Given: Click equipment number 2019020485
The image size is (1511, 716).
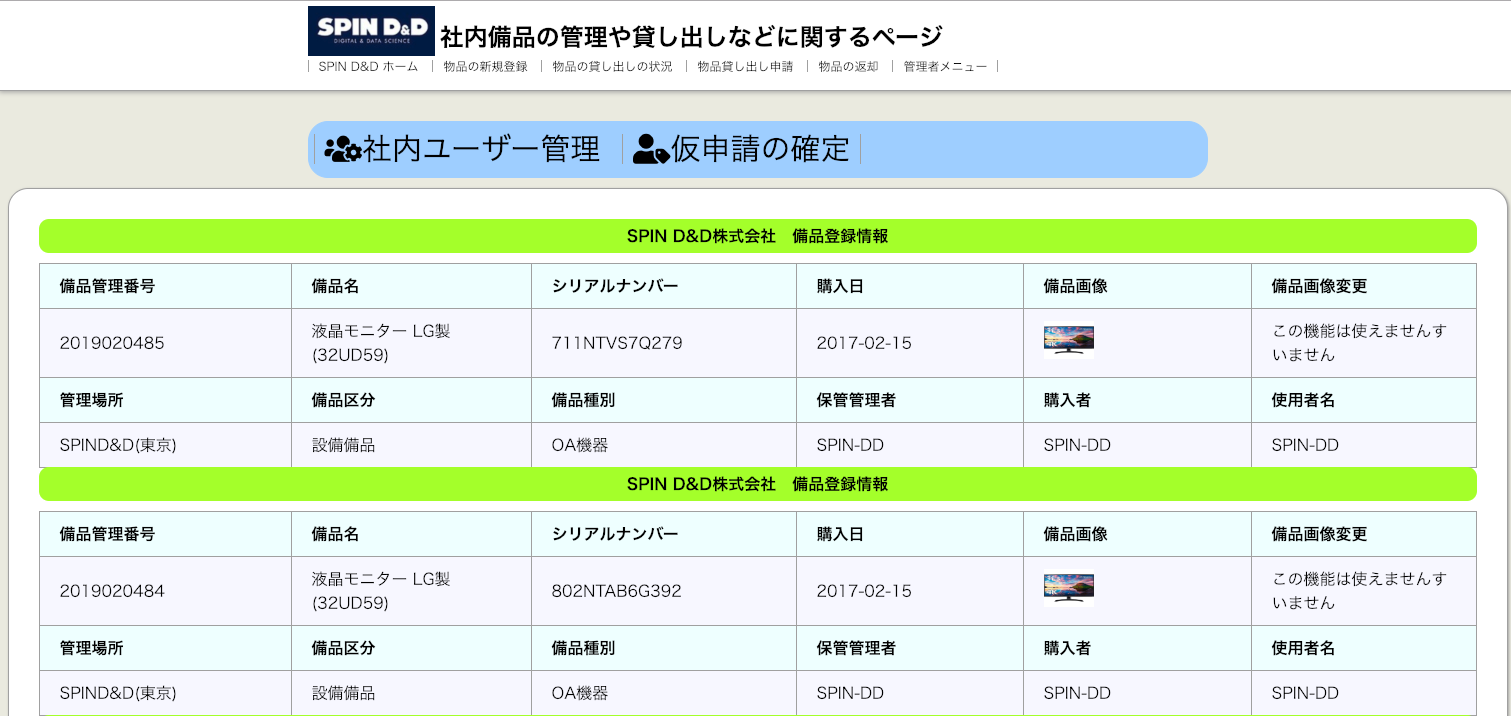Looking at the screenshot, I should tap(112, 343).
